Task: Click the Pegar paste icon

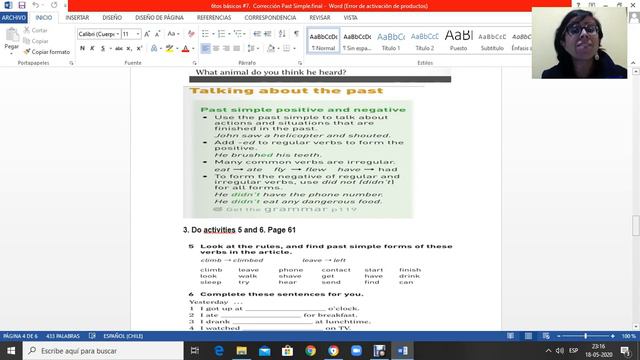Action: [12, 36]
